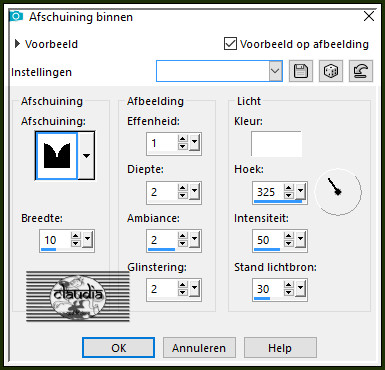Open the Stand lichtbron slider dropdown arrow
Viewport: 385px width, 370px height.
point(300,288)
